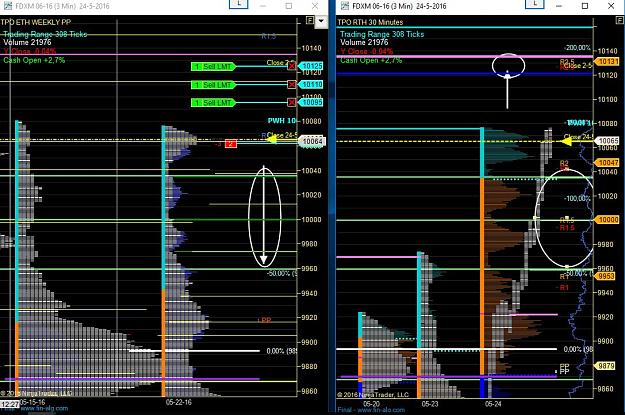Toggle the L link button in right window
The image size is (625, 415).
point(535,4)
